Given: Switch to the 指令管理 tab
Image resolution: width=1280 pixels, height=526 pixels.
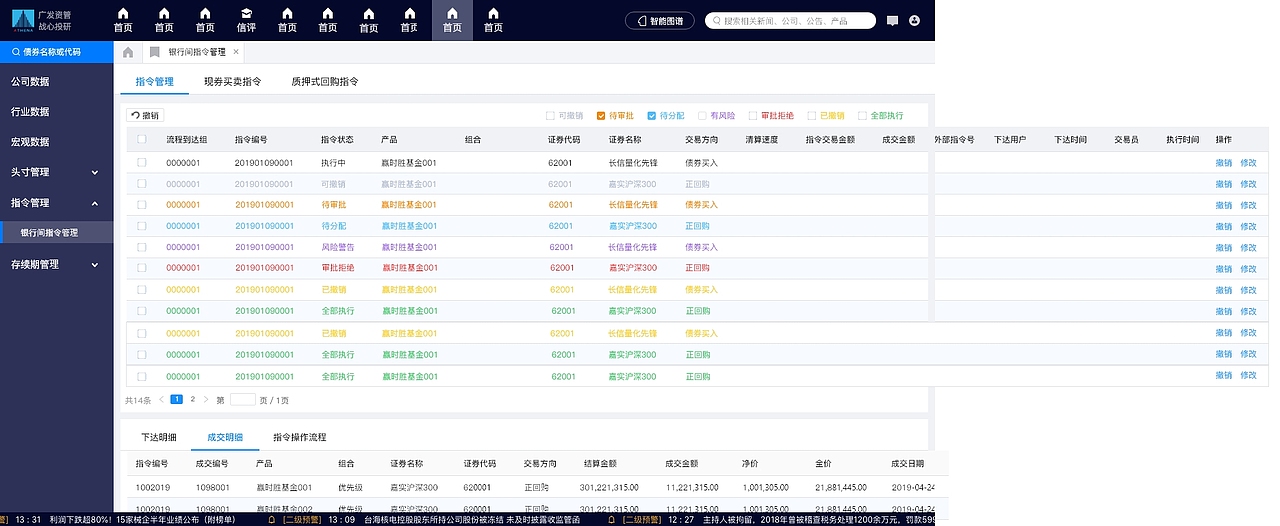Looking at the screenshot, I should (154, 82).
